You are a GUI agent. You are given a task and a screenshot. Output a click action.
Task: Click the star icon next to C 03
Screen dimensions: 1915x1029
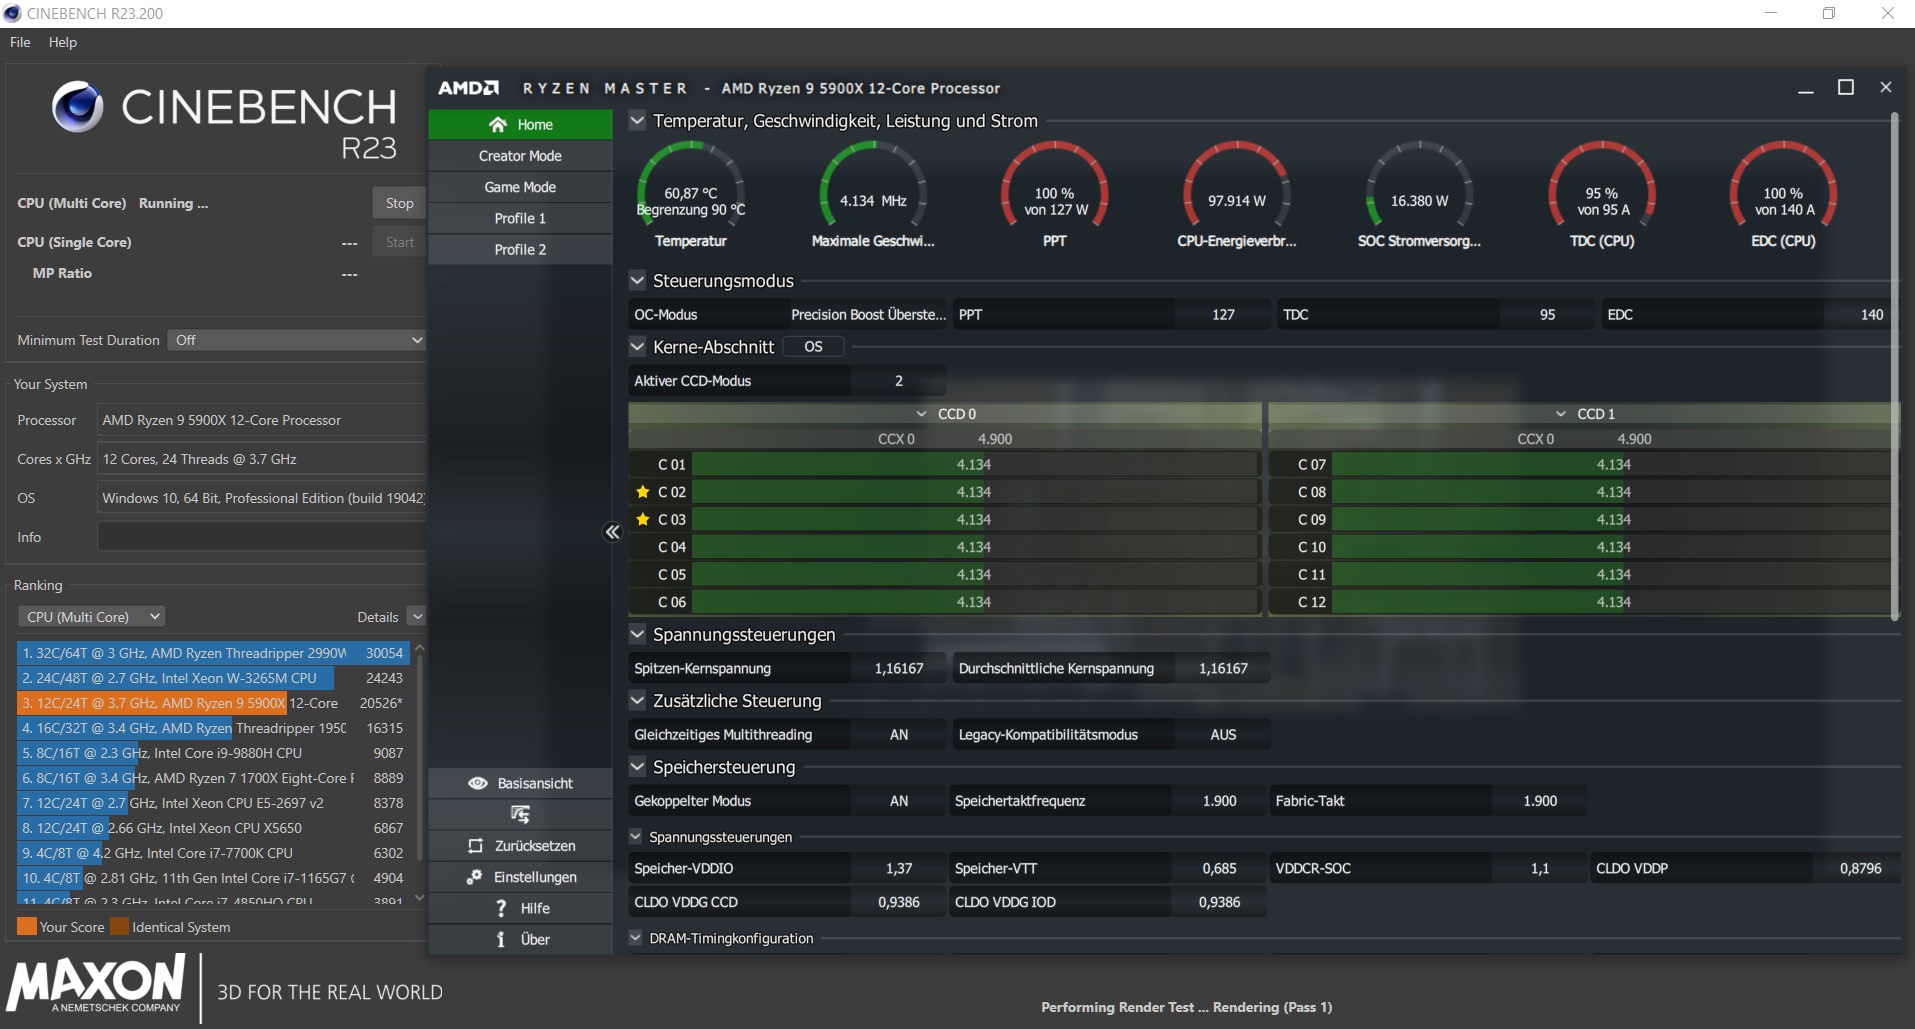tap(643, 520)
